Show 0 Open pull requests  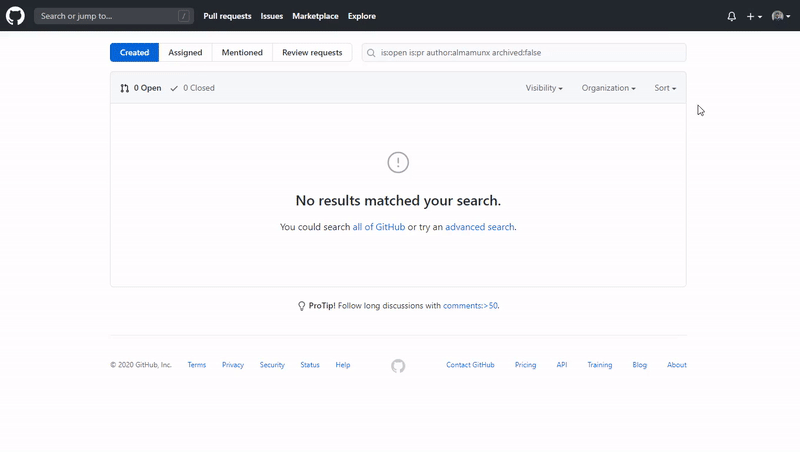pyautogui.click(x=141, y=88)
